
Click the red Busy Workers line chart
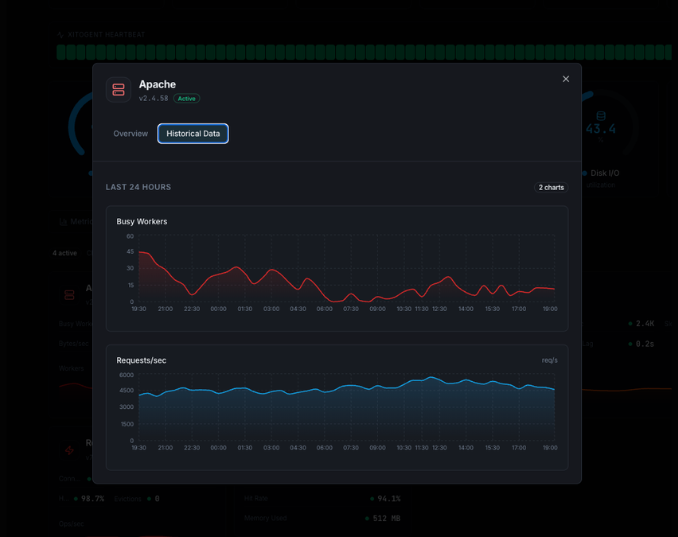tap(346, 276)
